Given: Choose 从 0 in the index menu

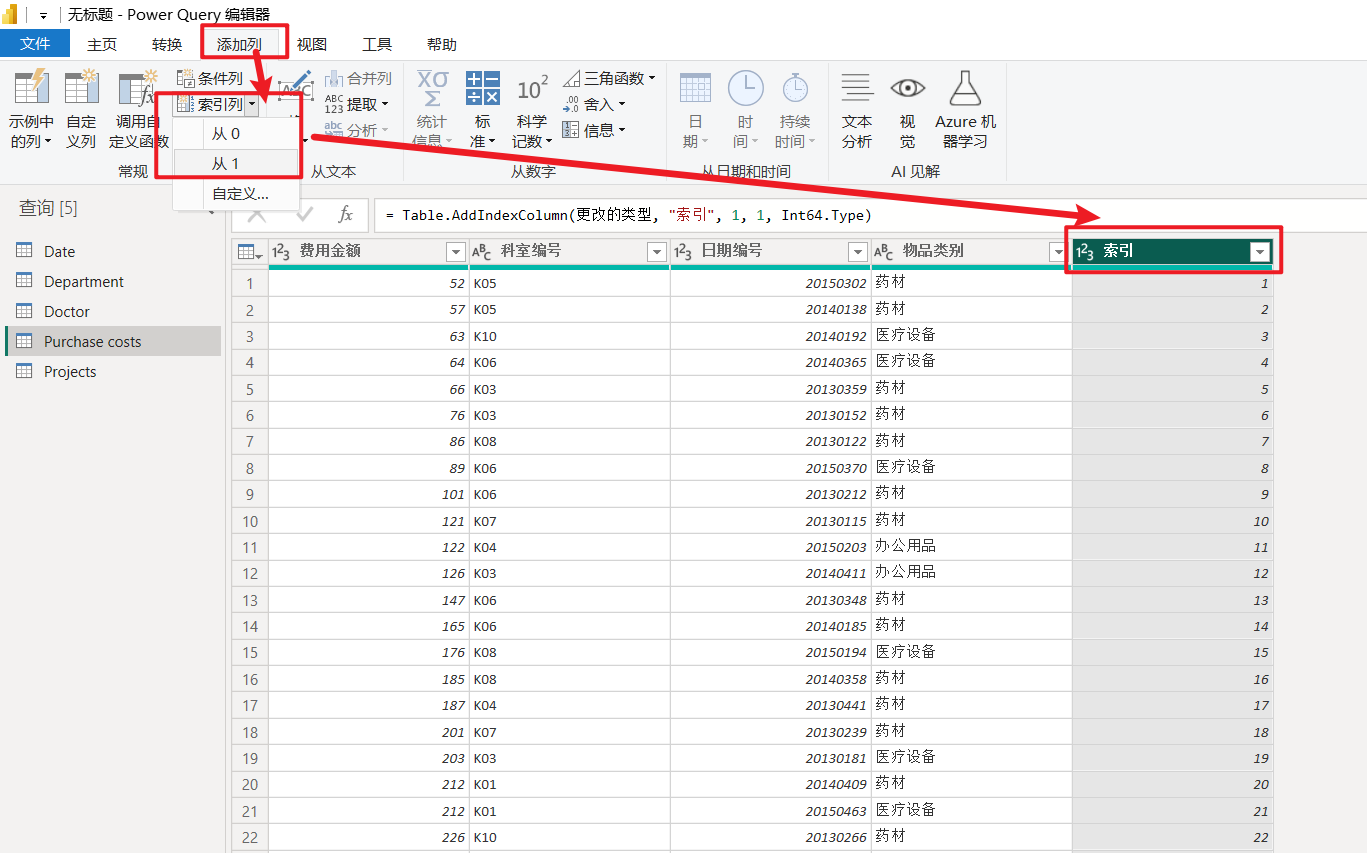Looking at the screenshot, I should click(x=236, y=133).
